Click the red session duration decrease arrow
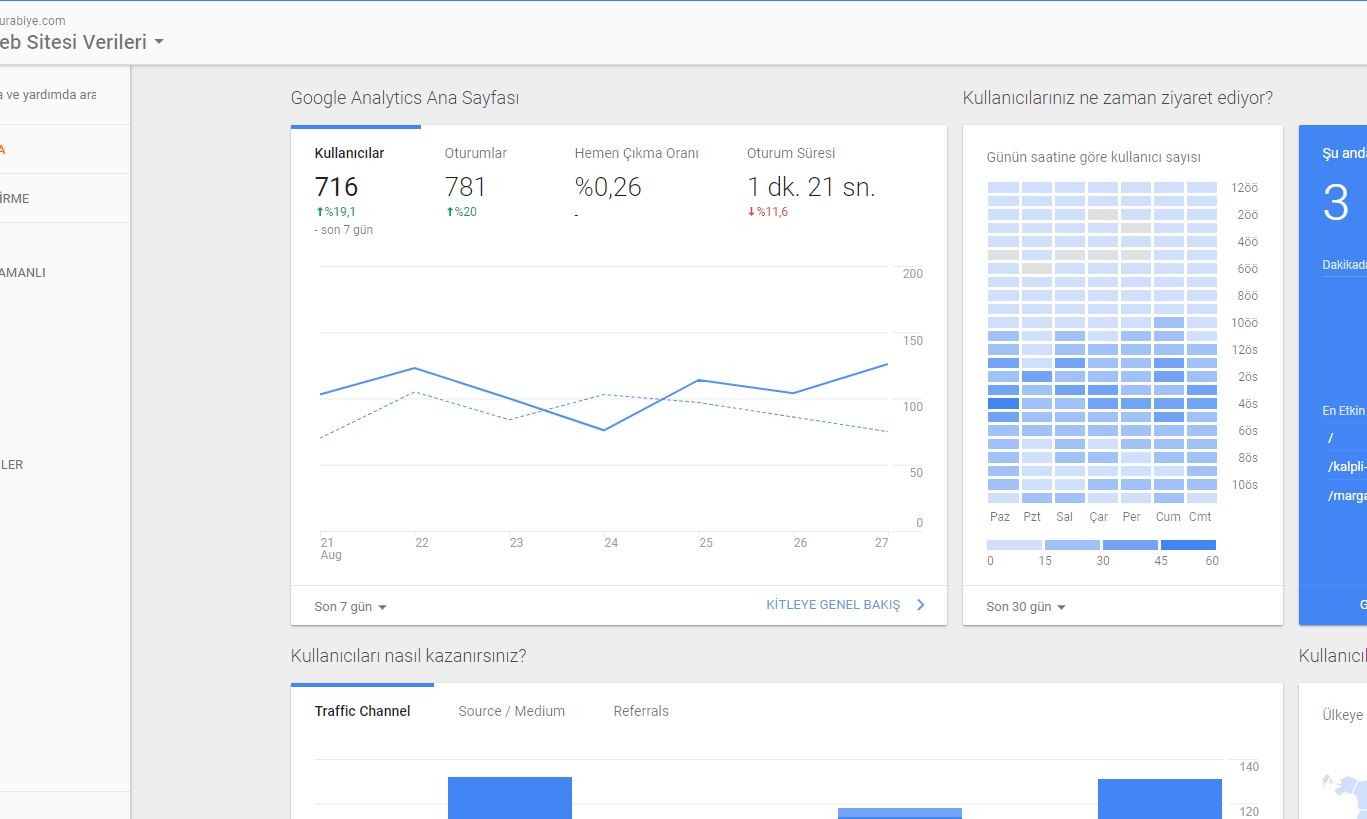Viewport: 1367px width, 819px height. 751,212
